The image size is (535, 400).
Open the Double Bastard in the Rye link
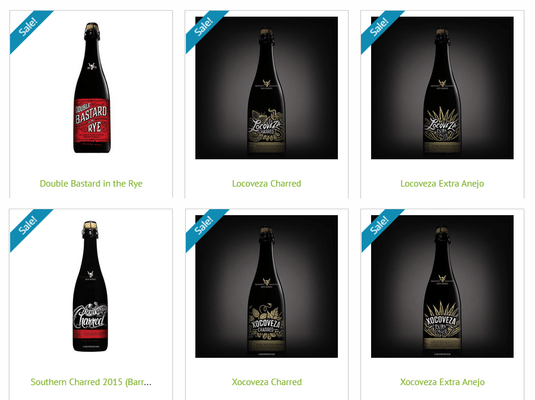[x=91, y=184]
